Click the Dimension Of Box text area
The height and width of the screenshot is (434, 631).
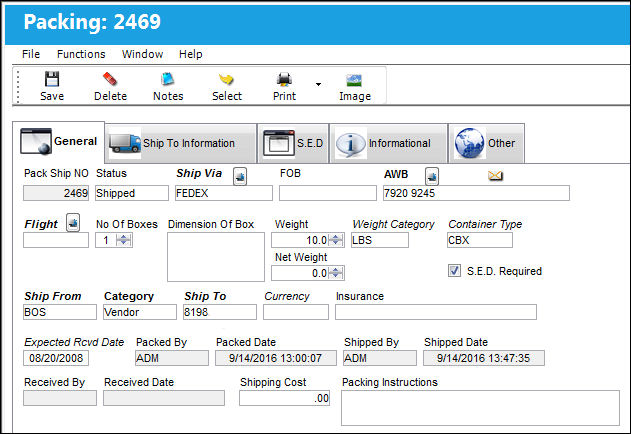[x=216, y=257]
